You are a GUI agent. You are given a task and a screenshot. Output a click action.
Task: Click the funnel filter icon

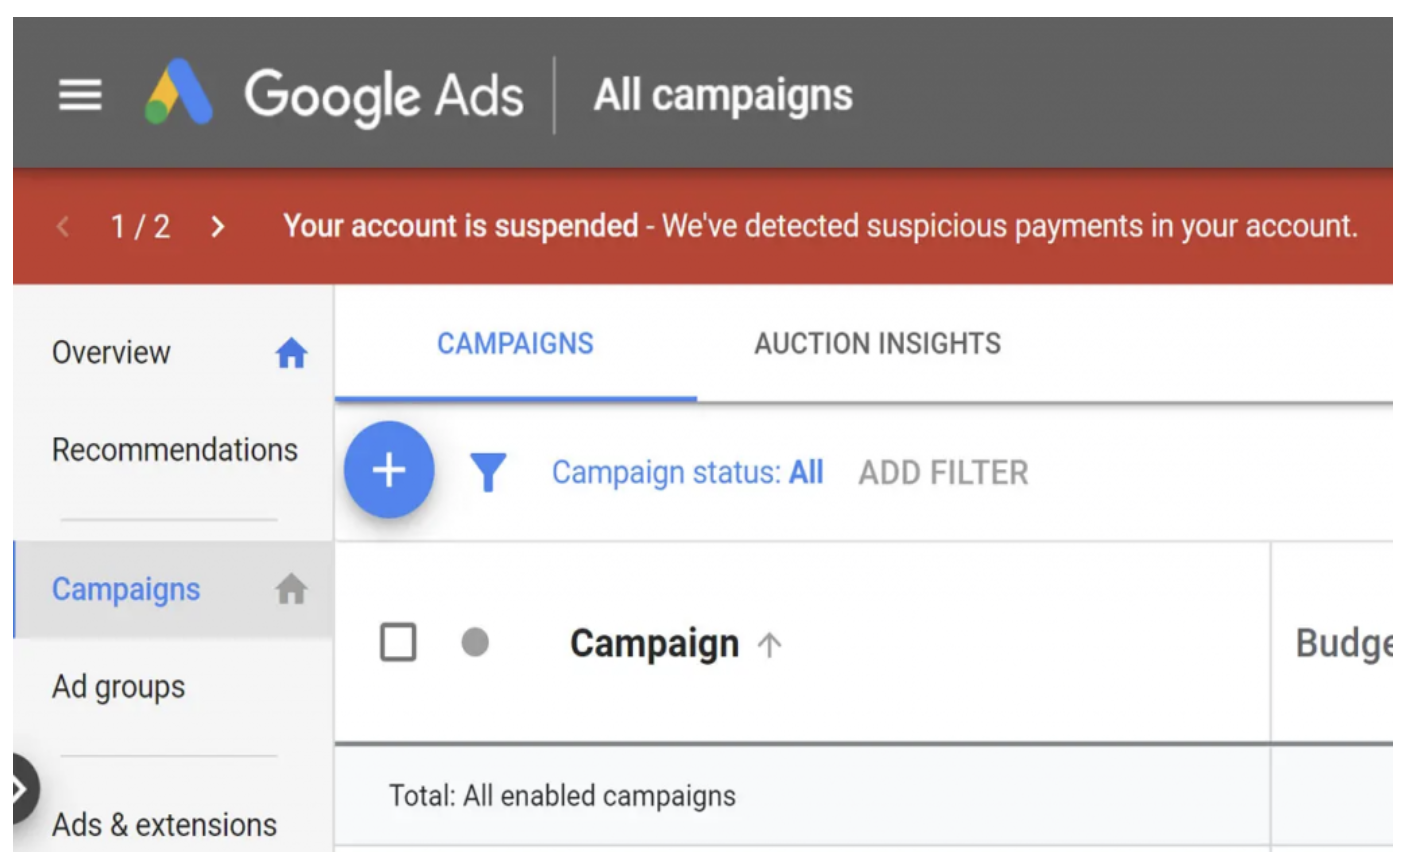(x=488, y=472)
